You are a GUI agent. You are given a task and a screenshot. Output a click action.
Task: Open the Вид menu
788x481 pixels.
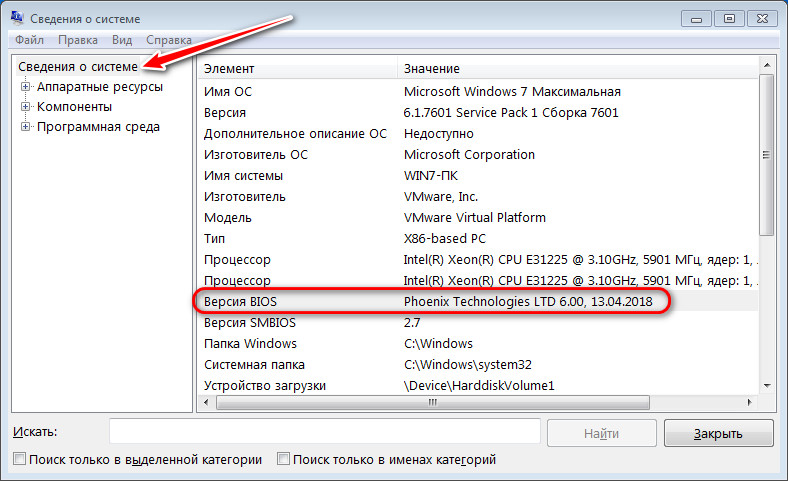point(122,40)
